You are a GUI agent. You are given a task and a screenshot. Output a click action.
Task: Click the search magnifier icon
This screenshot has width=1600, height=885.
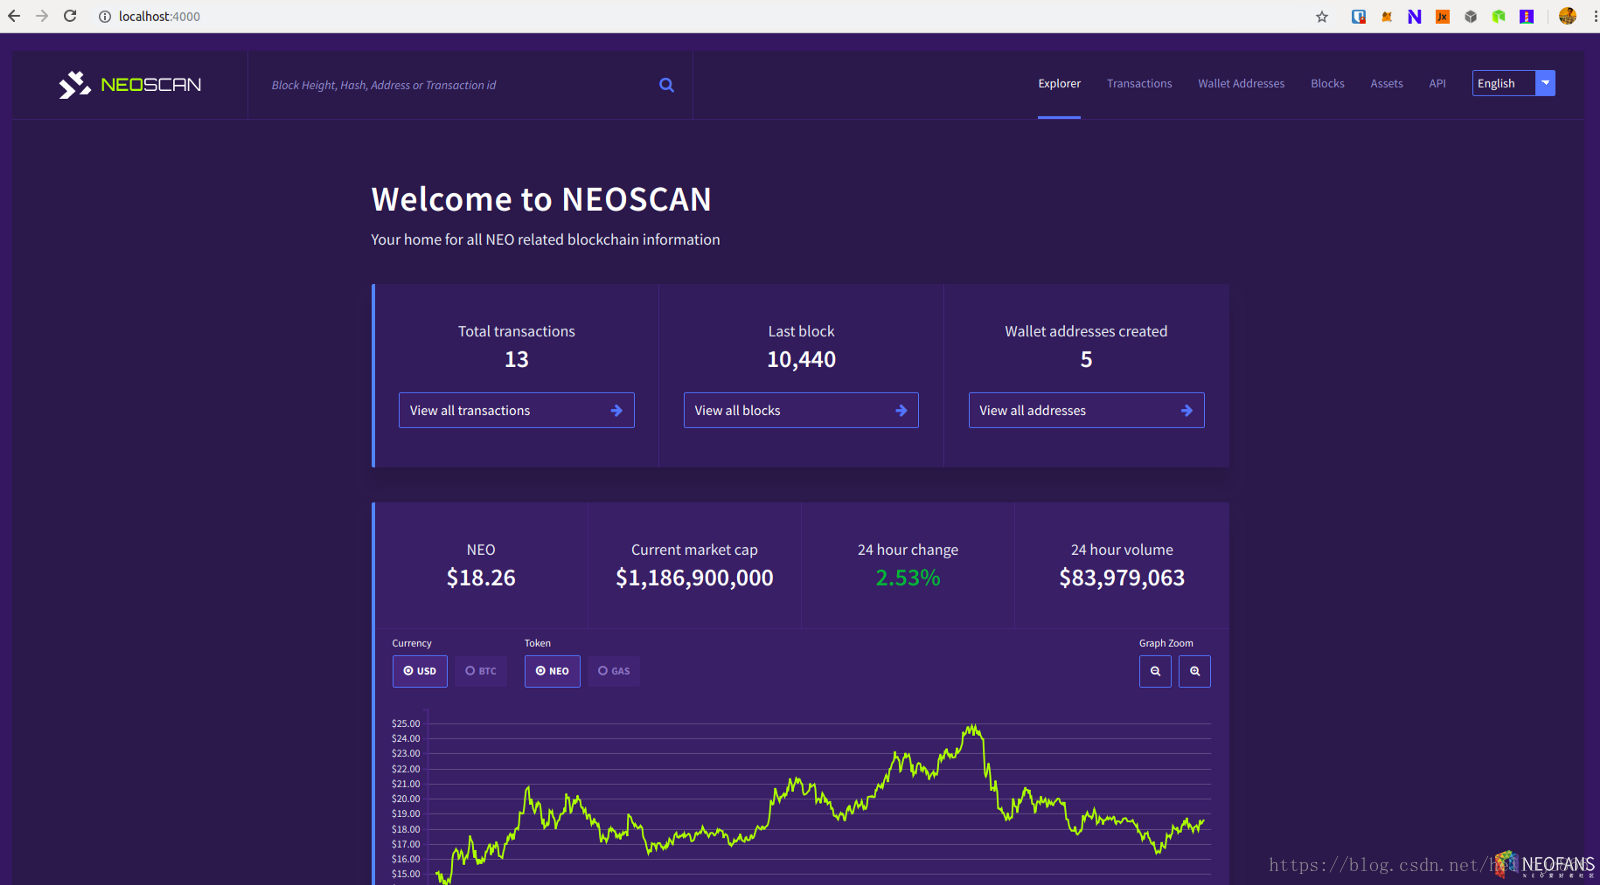[x=667, y=85]
